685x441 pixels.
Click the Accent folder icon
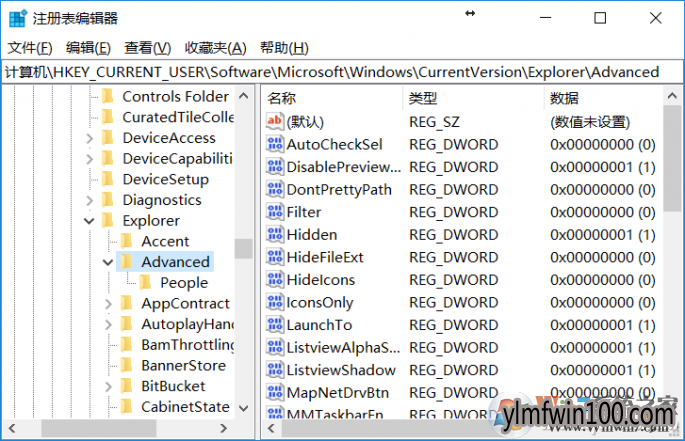click(127, 241)
